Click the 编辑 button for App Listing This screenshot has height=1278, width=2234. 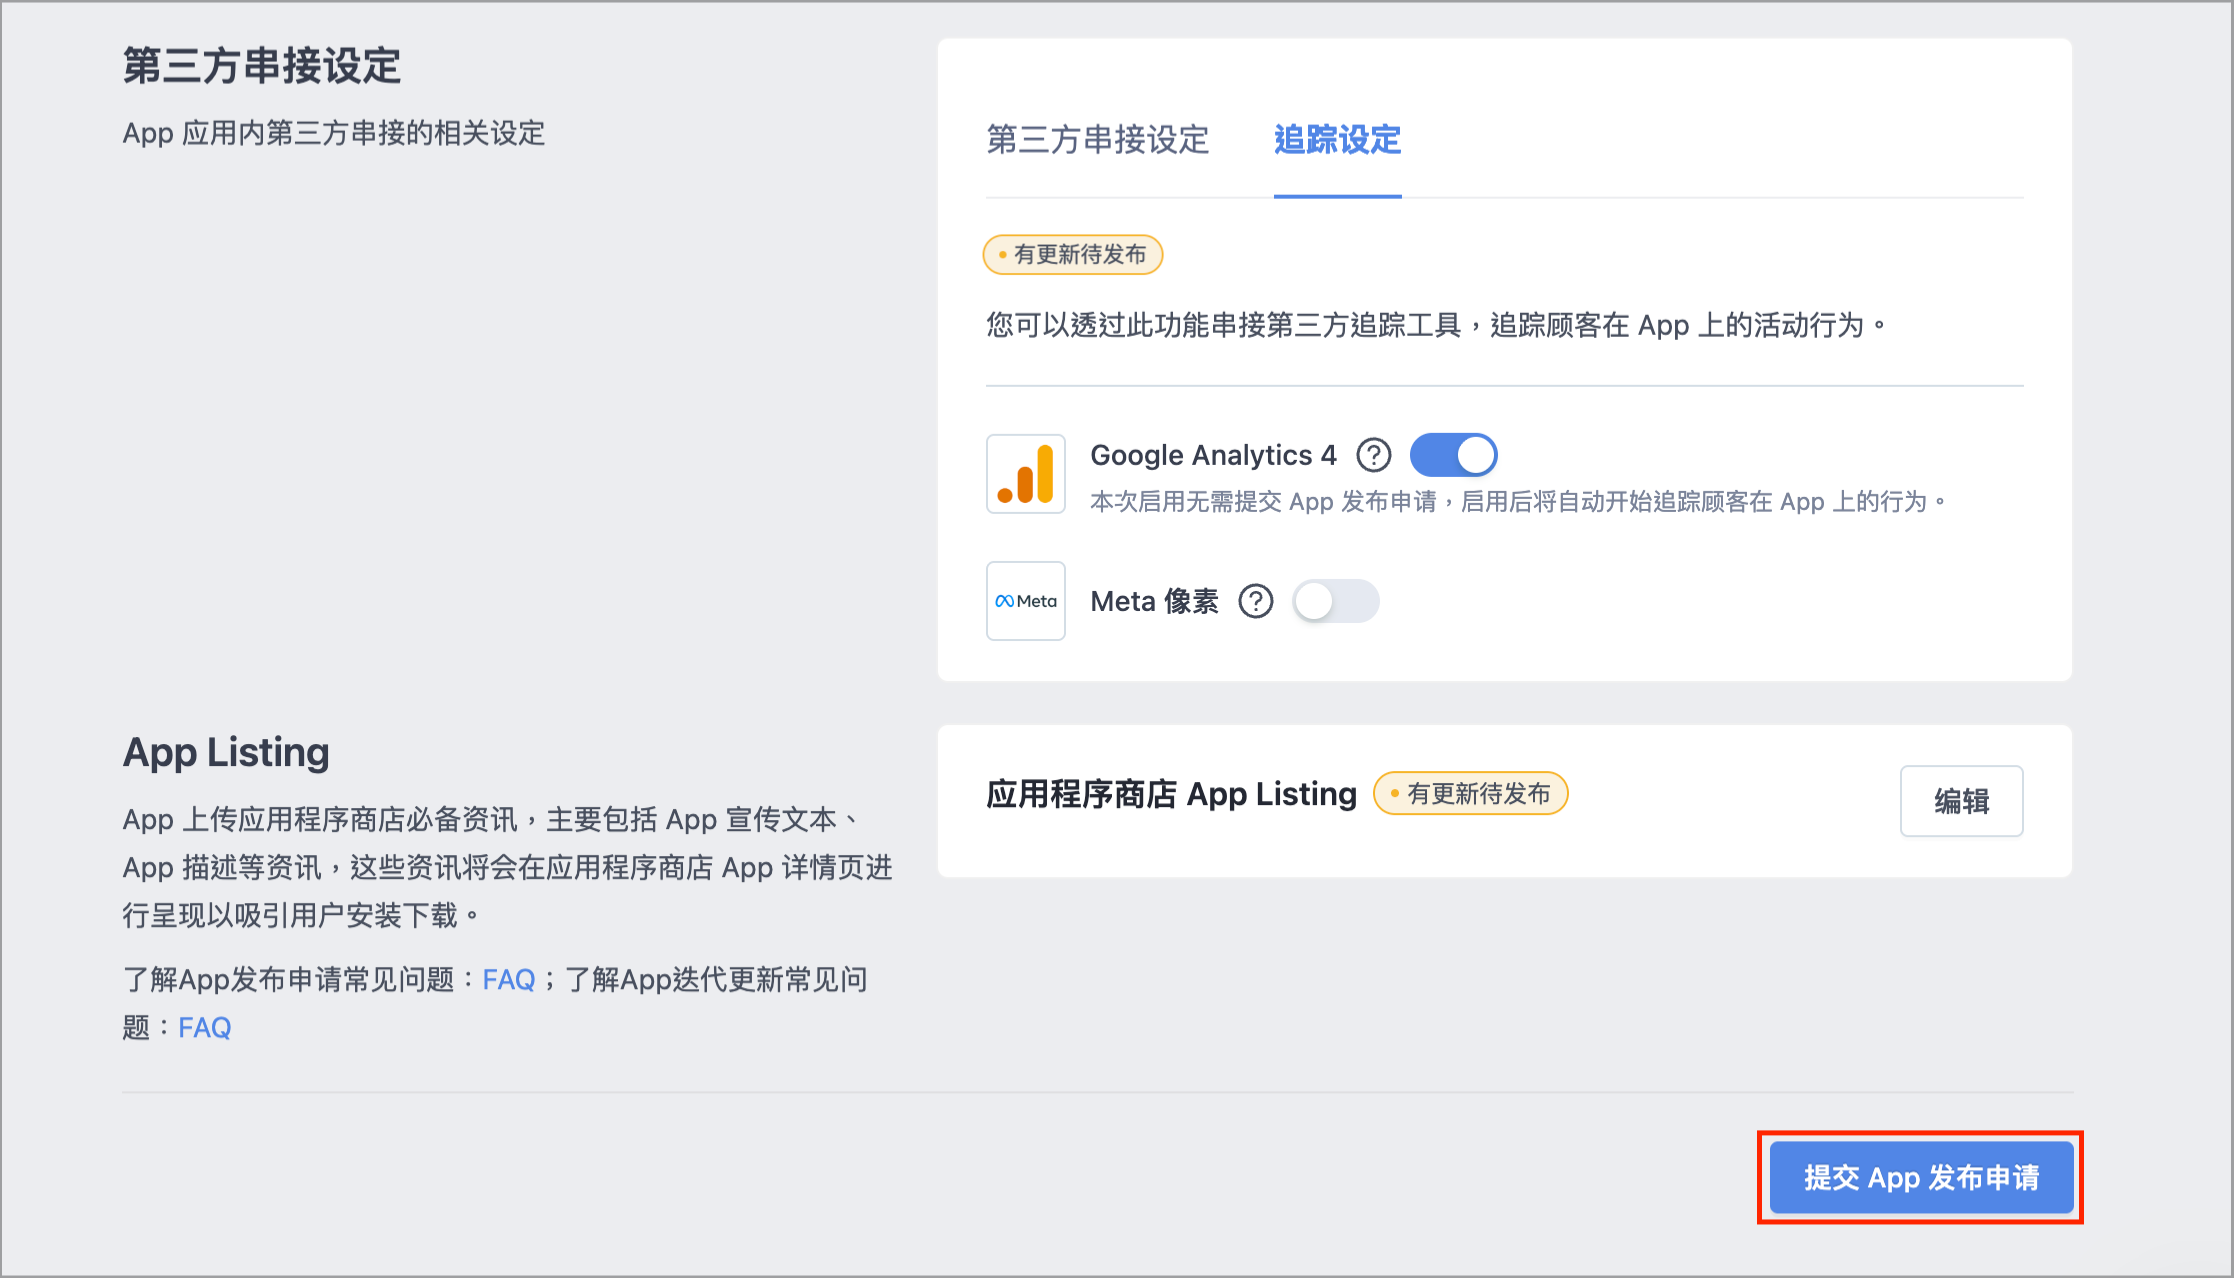coord(1961,801)
